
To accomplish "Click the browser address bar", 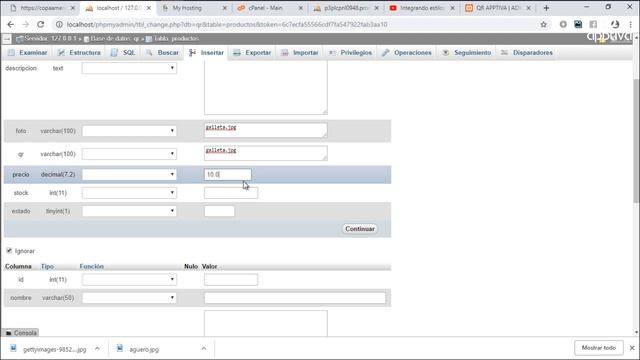I will click(x=298, y=24).
